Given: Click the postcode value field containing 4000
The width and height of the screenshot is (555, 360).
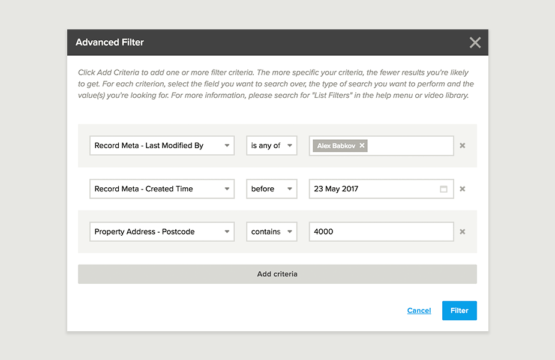Looking at the screenshot, I should pos(381,232).
